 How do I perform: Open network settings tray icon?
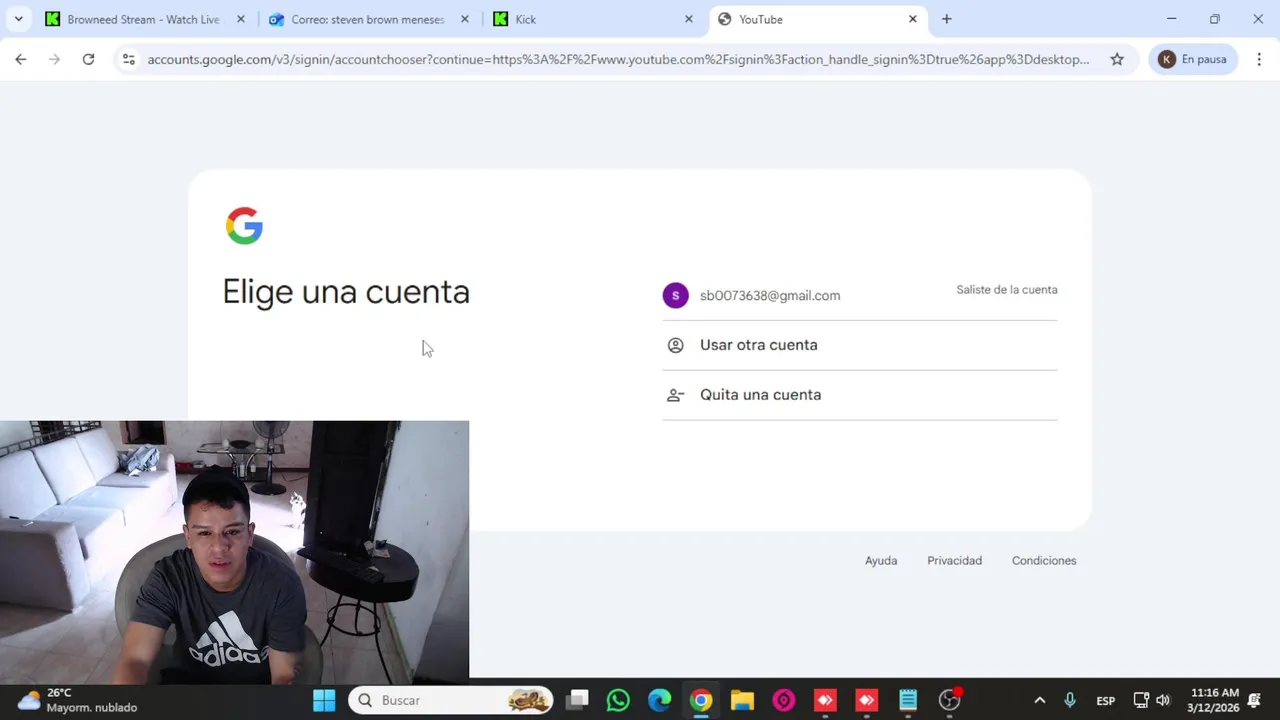(x=1141, y=700)
